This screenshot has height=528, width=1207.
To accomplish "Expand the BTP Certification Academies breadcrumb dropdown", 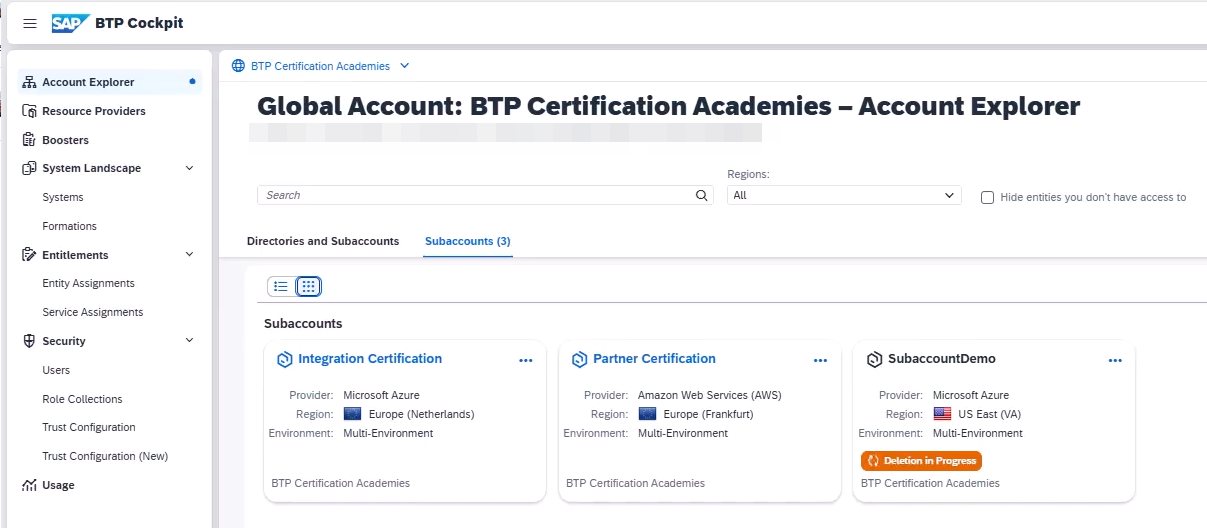I will pyautogui.click(x=404, y=66).
